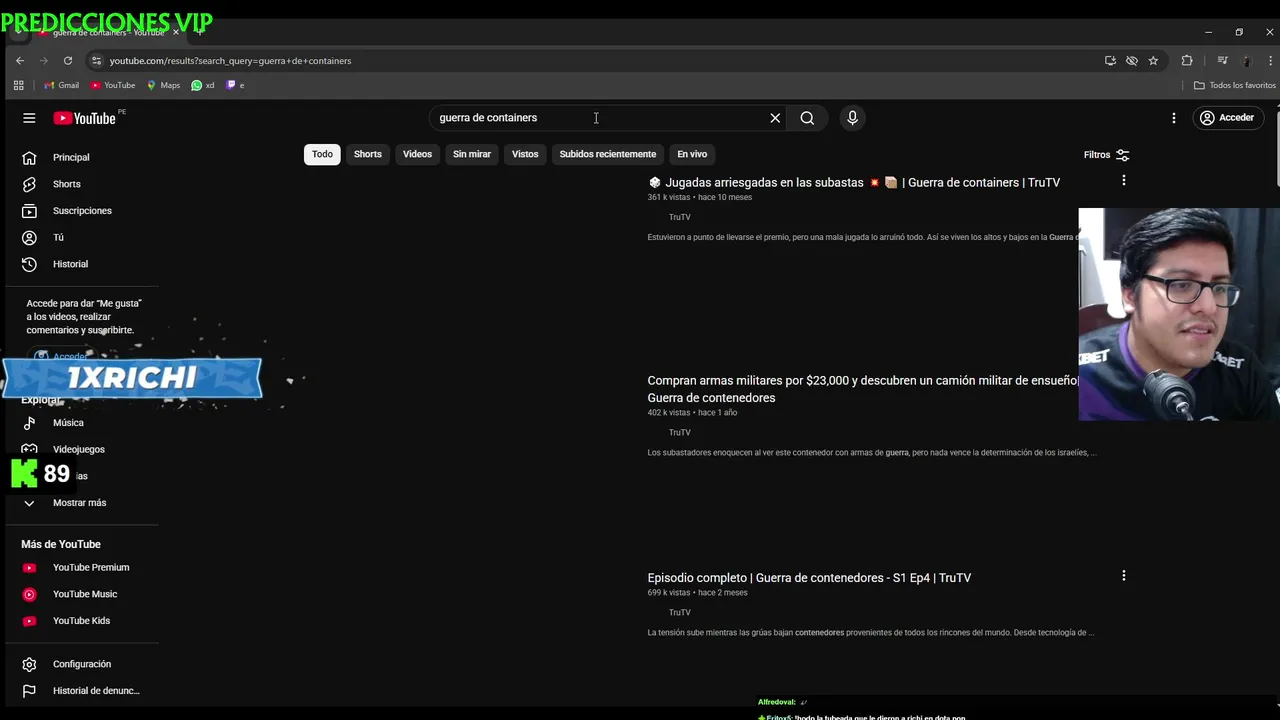Select the Shorts filter chip
This screenshot has width=1280, height=720.
coord(368,154)
